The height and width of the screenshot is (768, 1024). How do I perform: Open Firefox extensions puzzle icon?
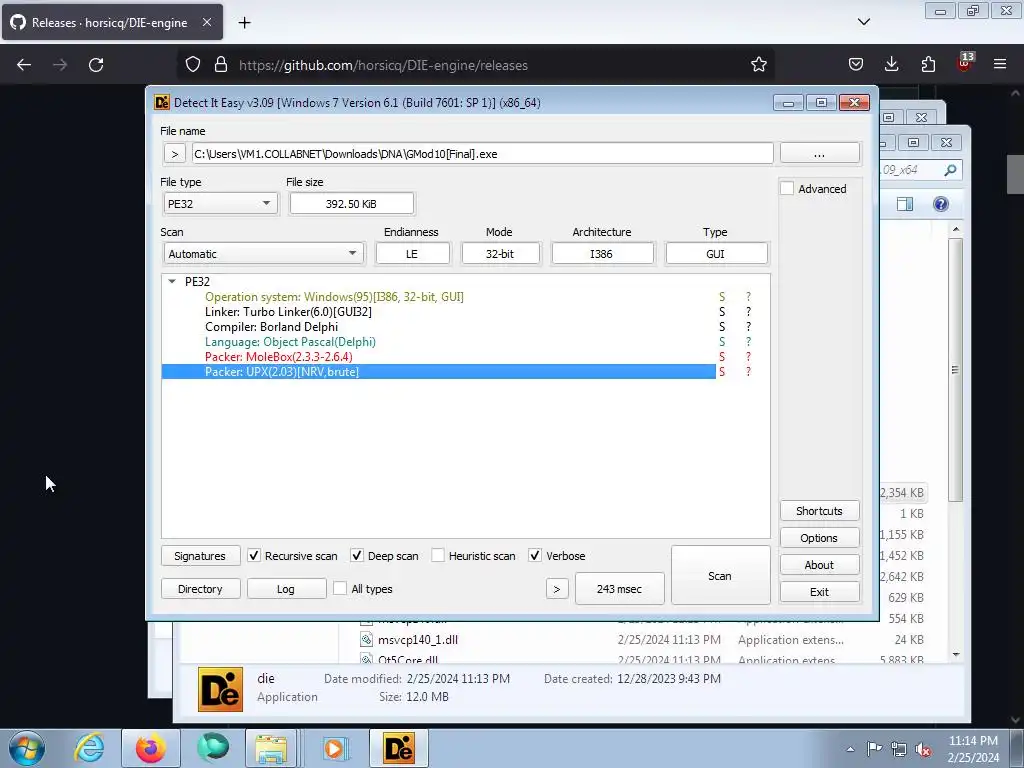[928, 64]
